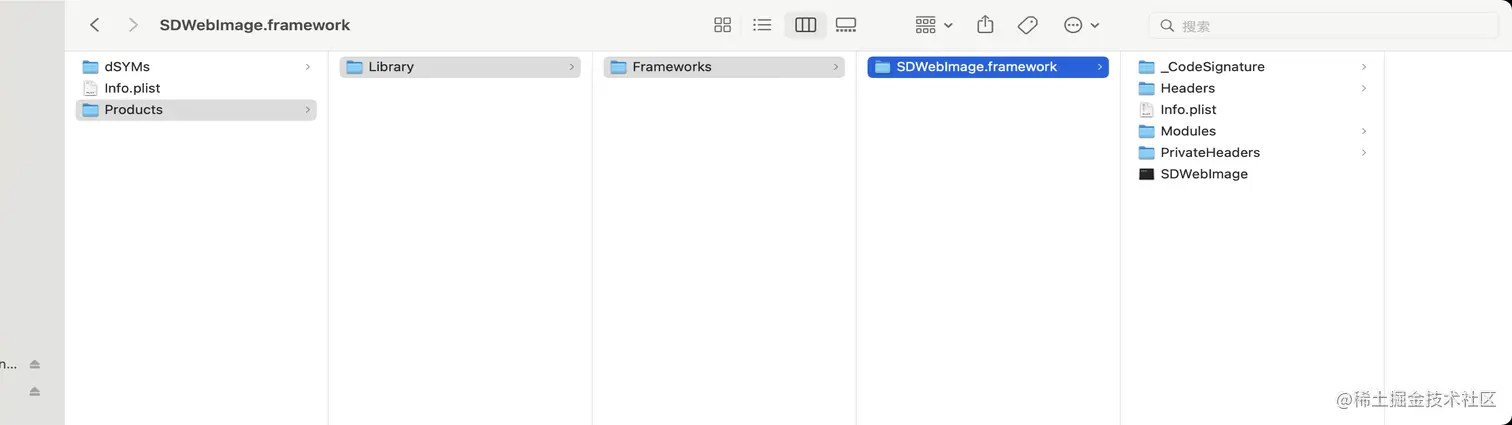Click the SDWebImage.framework window title
The width and height of the screenshot is (1512, 425).
[x=255, y=25]
